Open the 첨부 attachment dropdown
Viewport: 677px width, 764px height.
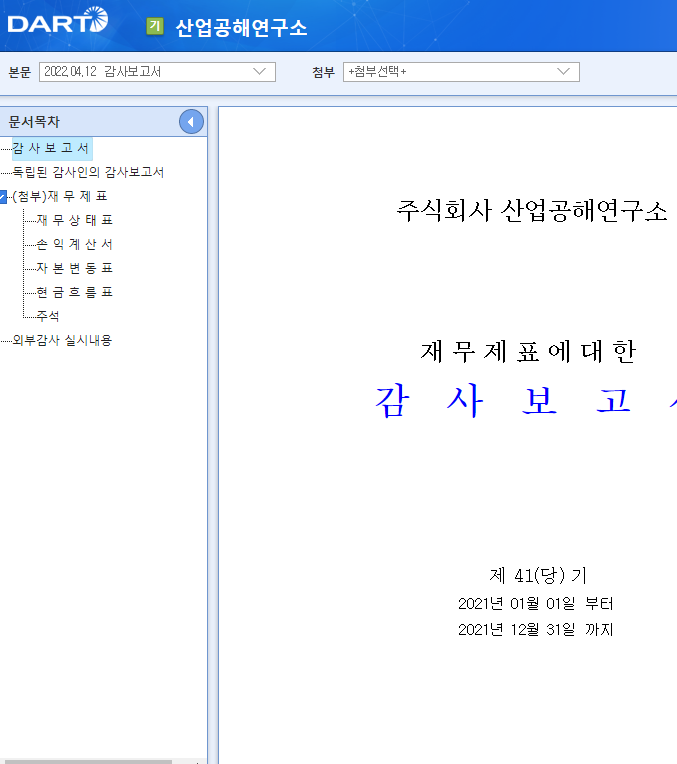461,72
